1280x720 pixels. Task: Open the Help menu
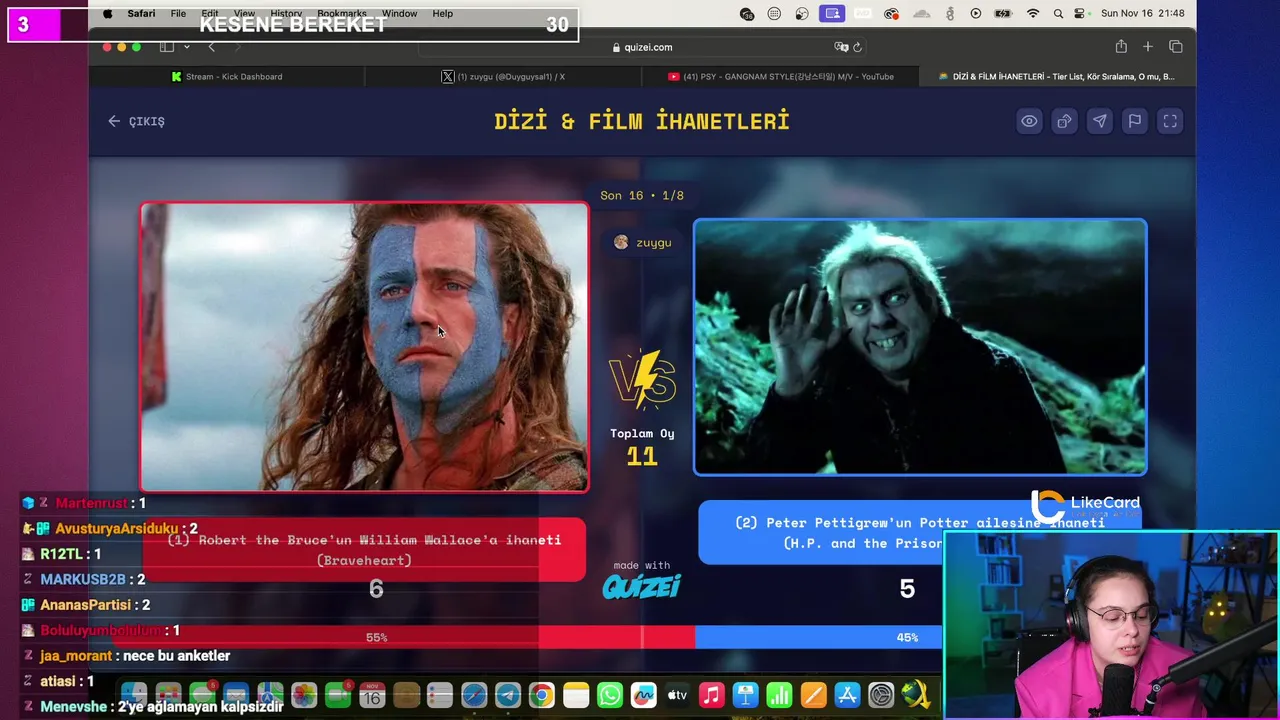[x=442, y=13]
